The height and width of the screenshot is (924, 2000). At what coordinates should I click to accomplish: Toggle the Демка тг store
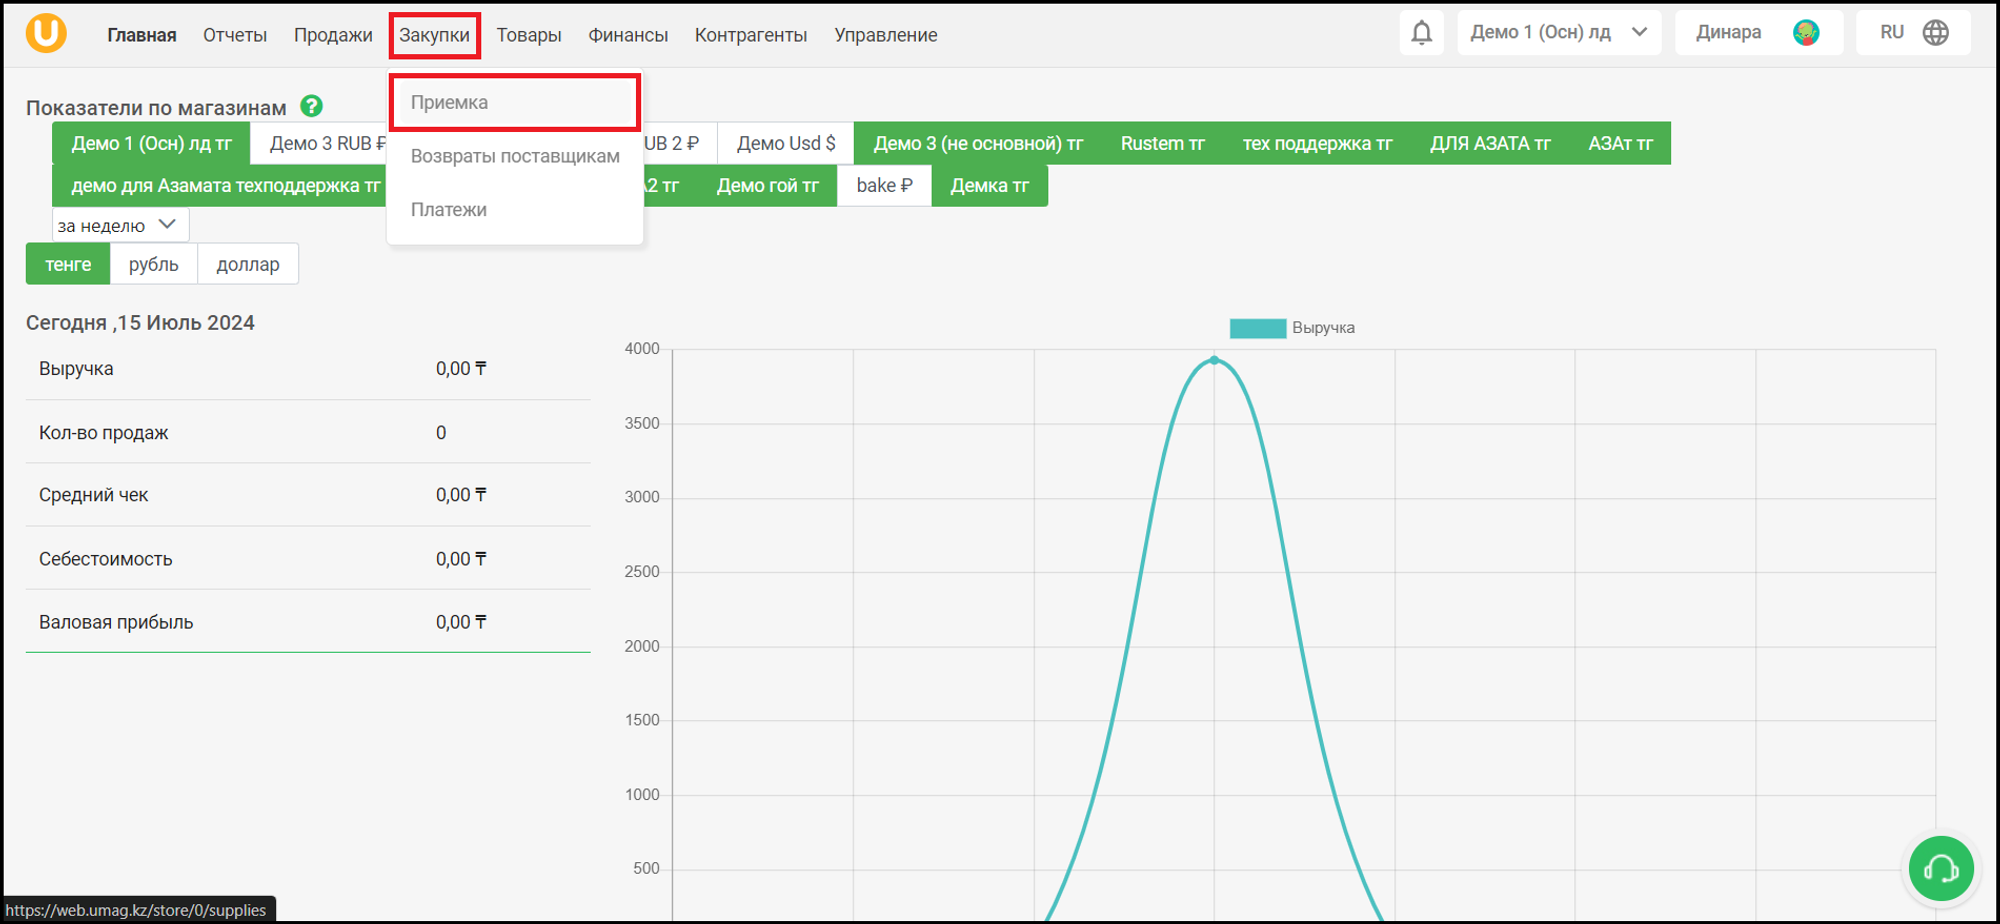989,186
